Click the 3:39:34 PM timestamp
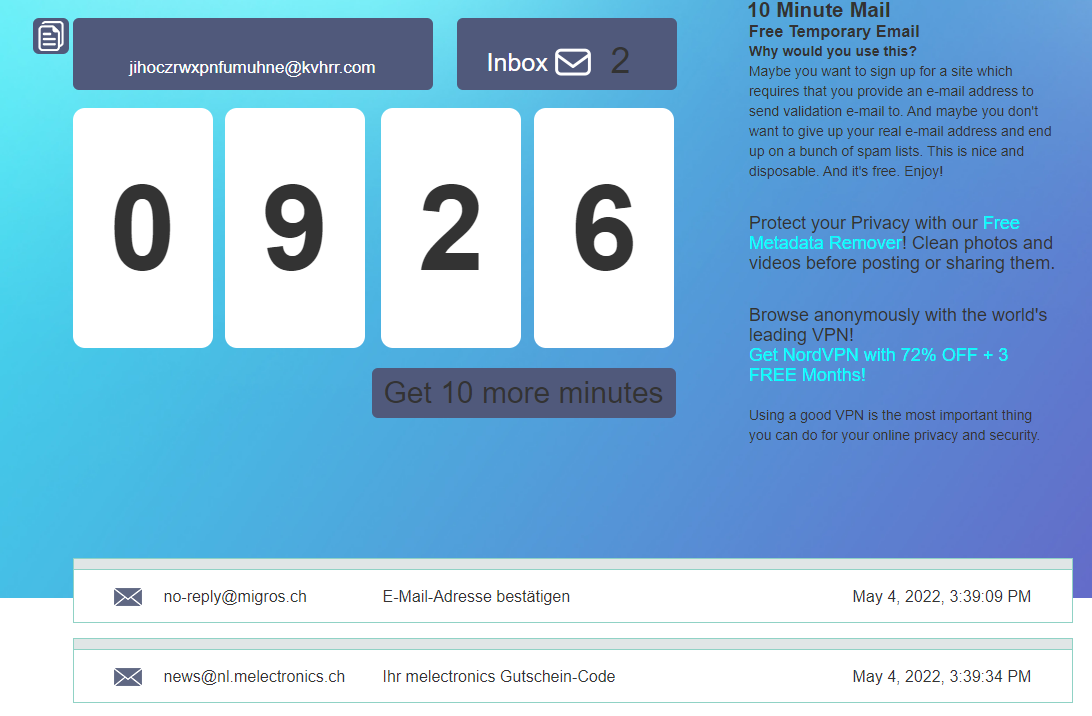1092x716 pixels. coord(941,677)
